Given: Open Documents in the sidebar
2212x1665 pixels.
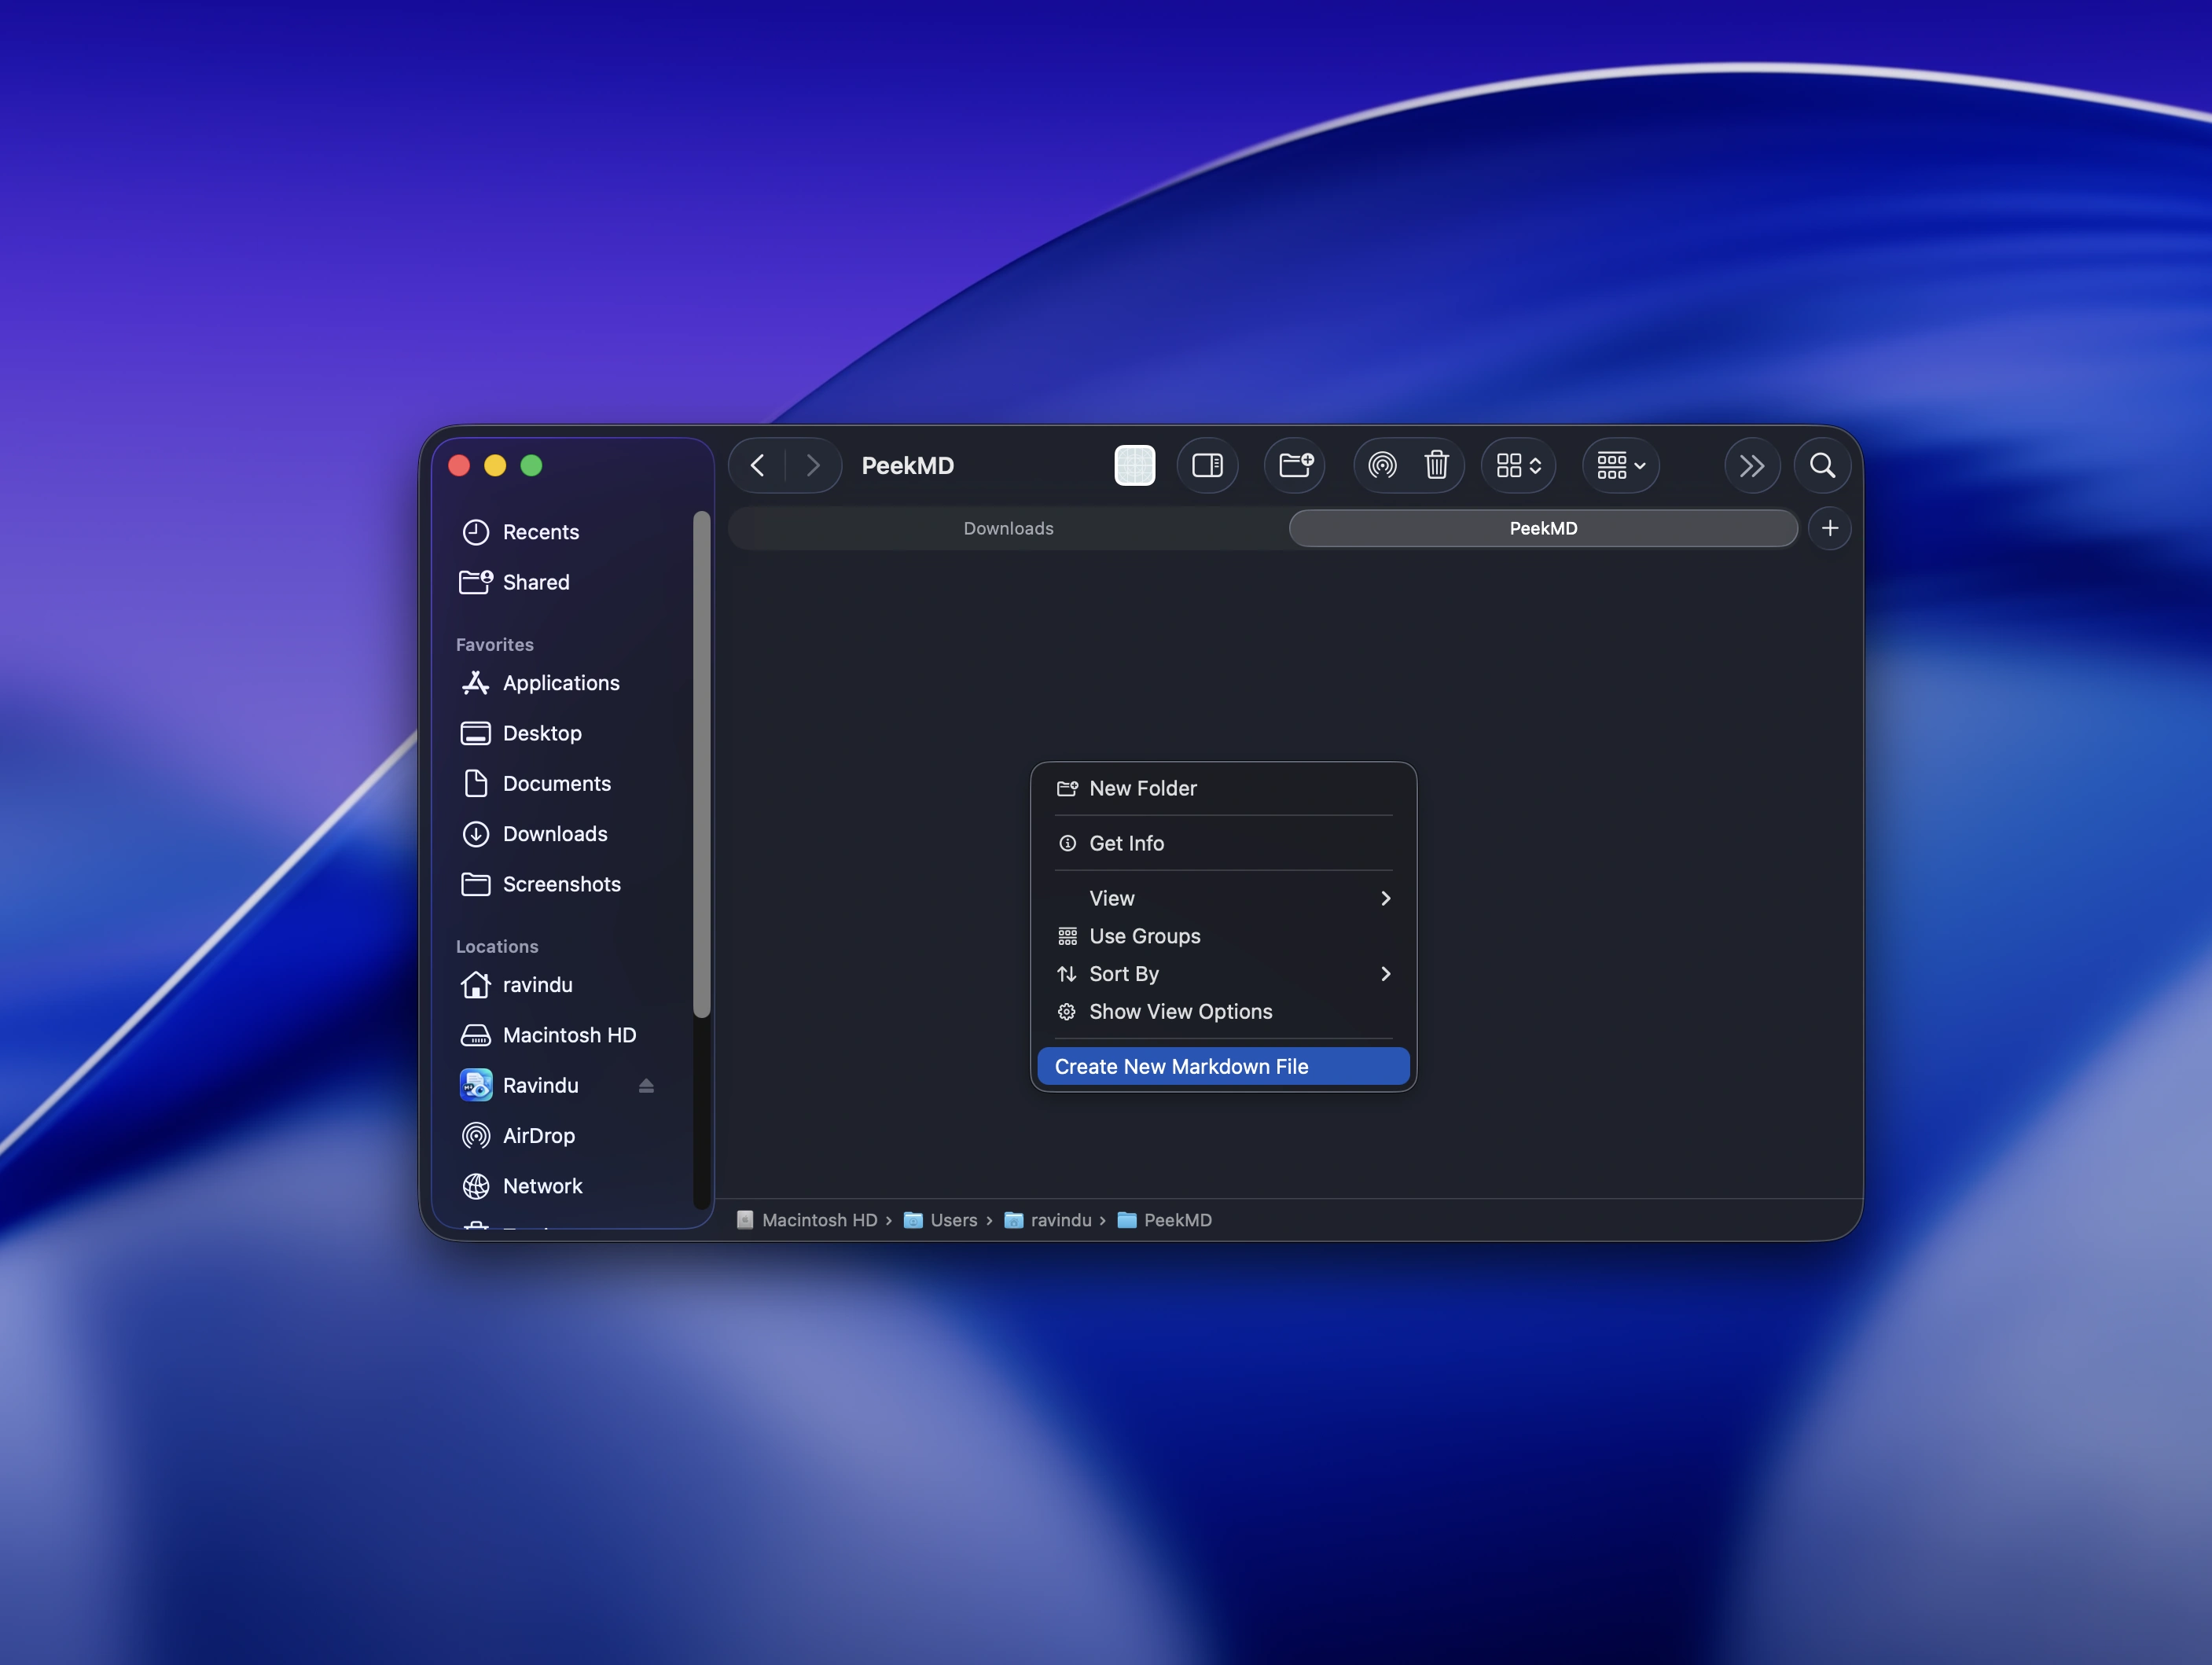Looking at the screenshot, I should [563, 783].
